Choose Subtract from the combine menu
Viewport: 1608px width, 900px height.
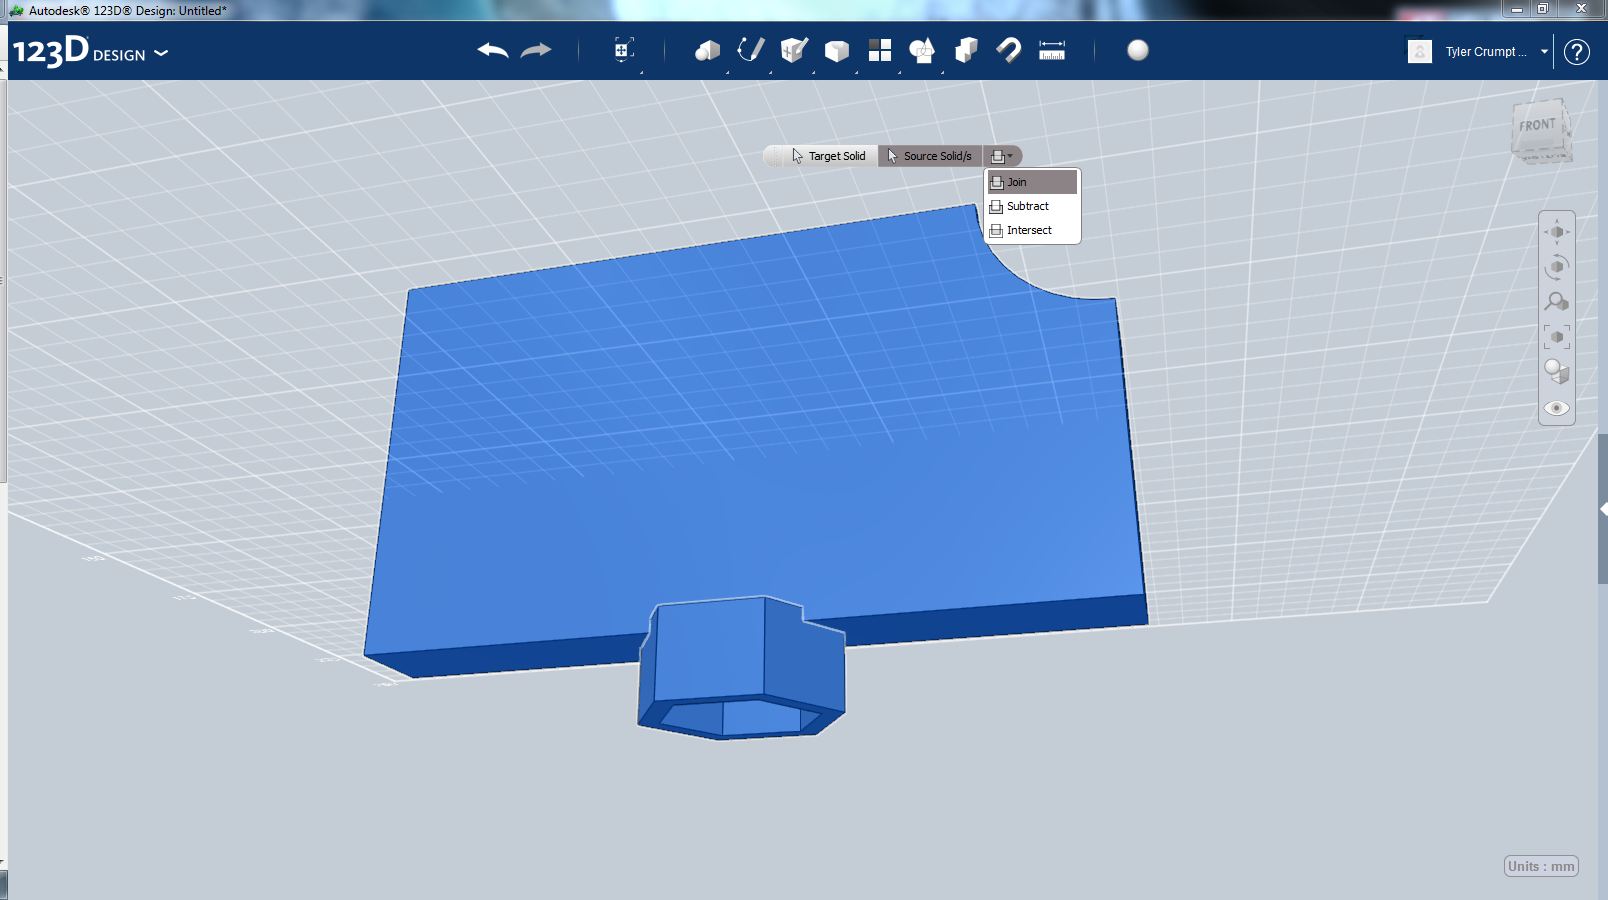[x=1032, y=206]
